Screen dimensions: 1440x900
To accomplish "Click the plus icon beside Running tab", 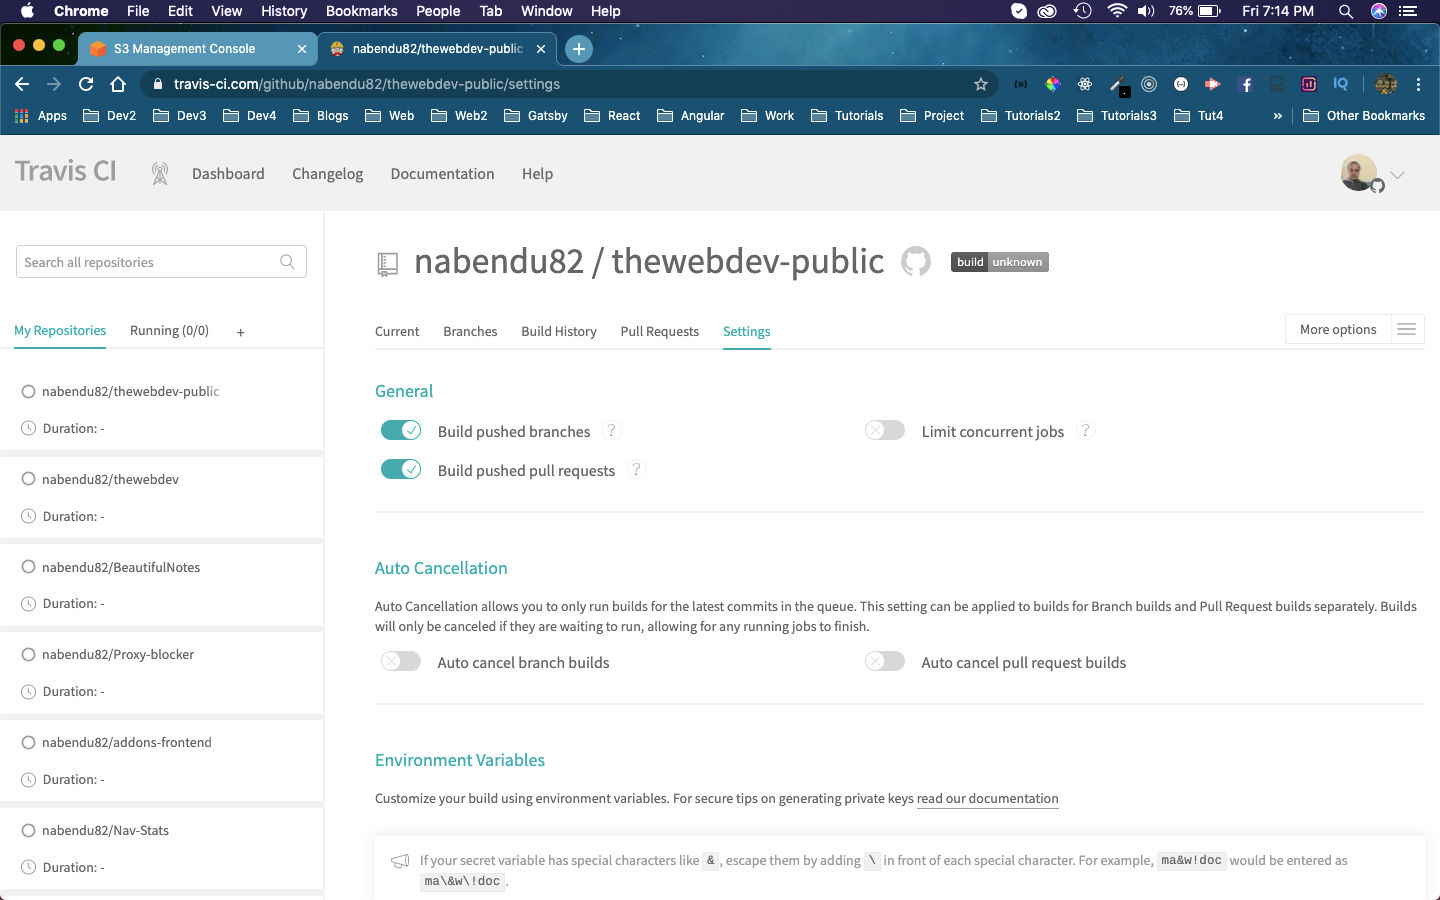I will coord(240,332).
